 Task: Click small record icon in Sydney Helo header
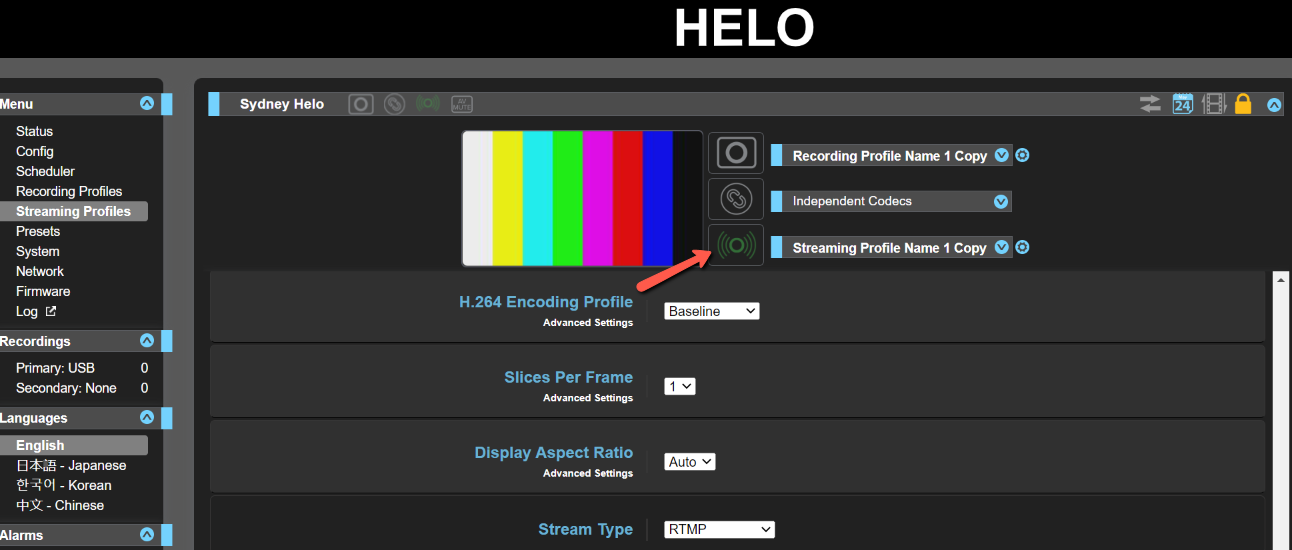coord(361,104)
